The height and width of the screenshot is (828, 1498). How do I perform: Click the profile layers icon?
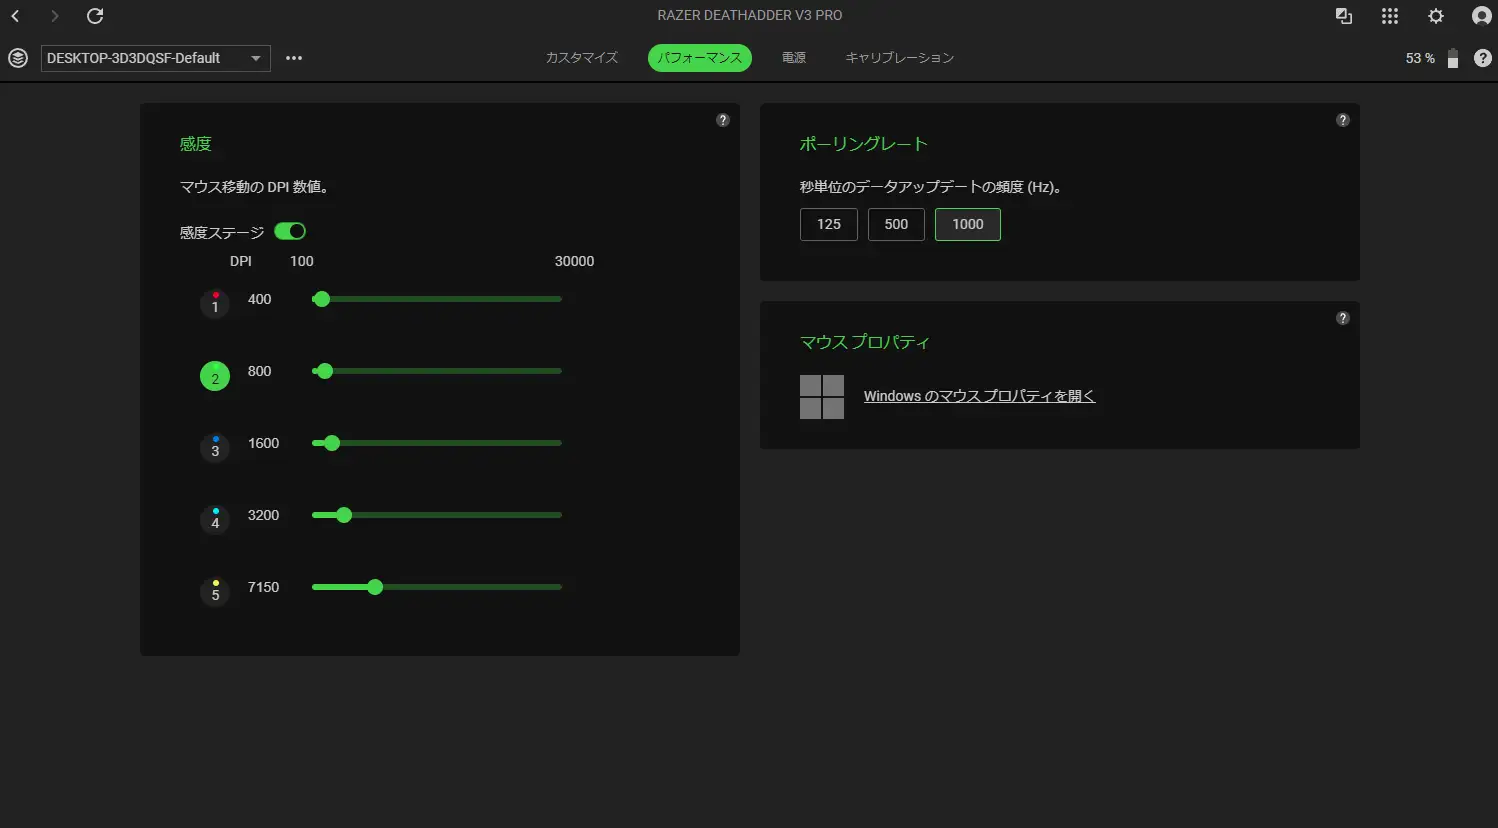[x=18, y=58]
